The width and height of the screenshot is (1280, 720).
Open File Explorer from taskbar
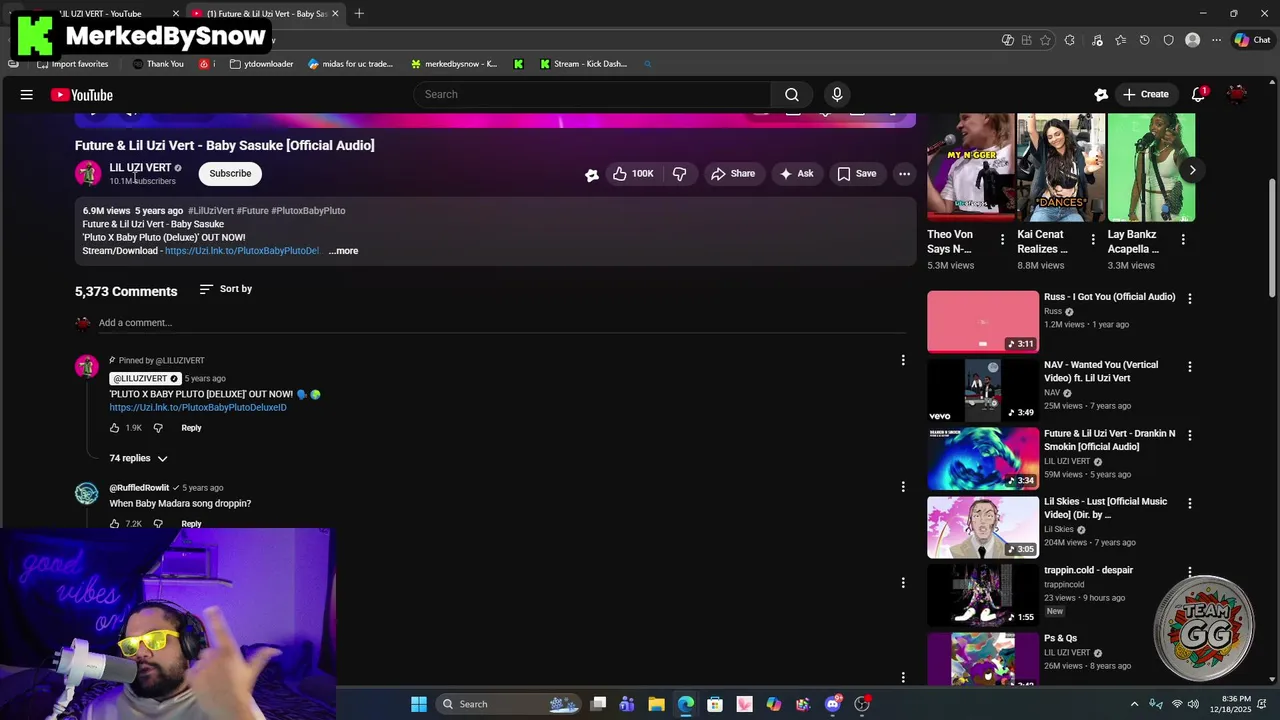pyautogui.click(x=656, y=704)
